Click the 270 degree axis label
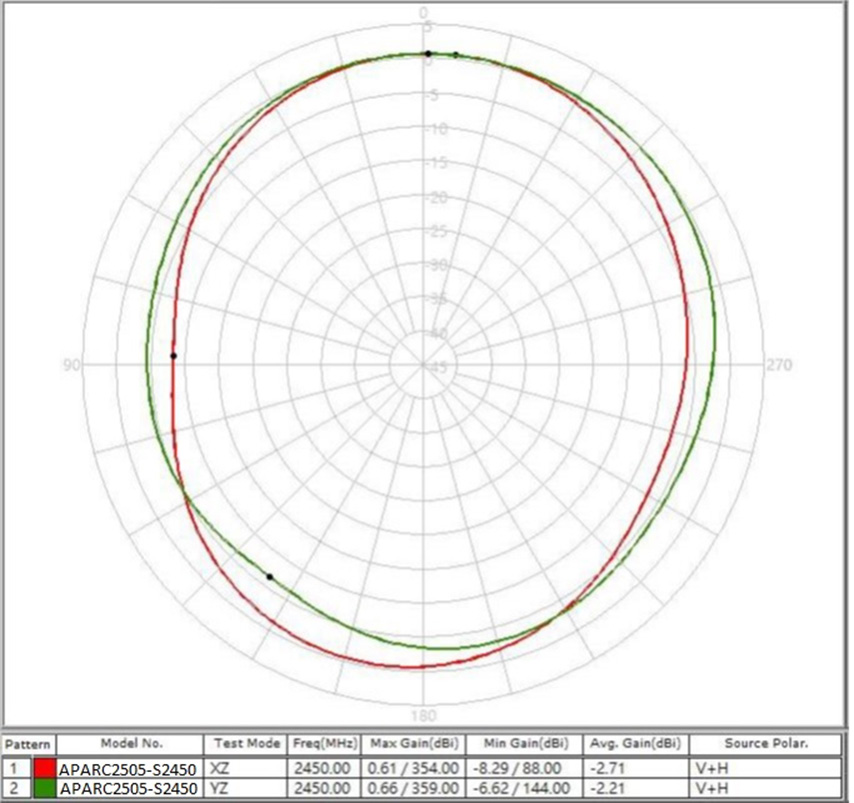The image size is (854, 803). coord(780,365)
